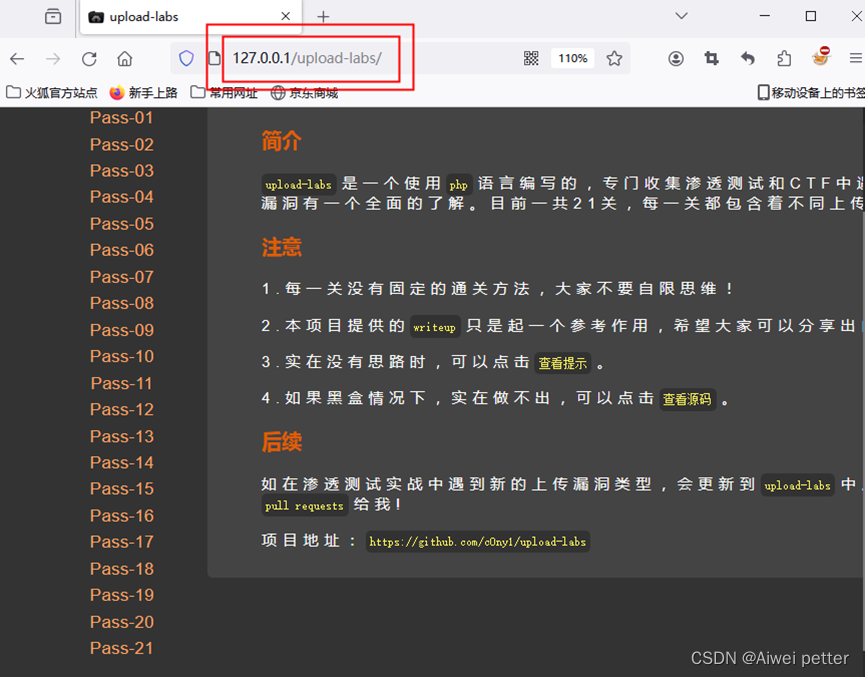Open the 新手上路 bookmark
865x677 pixels.
(143, 93)
